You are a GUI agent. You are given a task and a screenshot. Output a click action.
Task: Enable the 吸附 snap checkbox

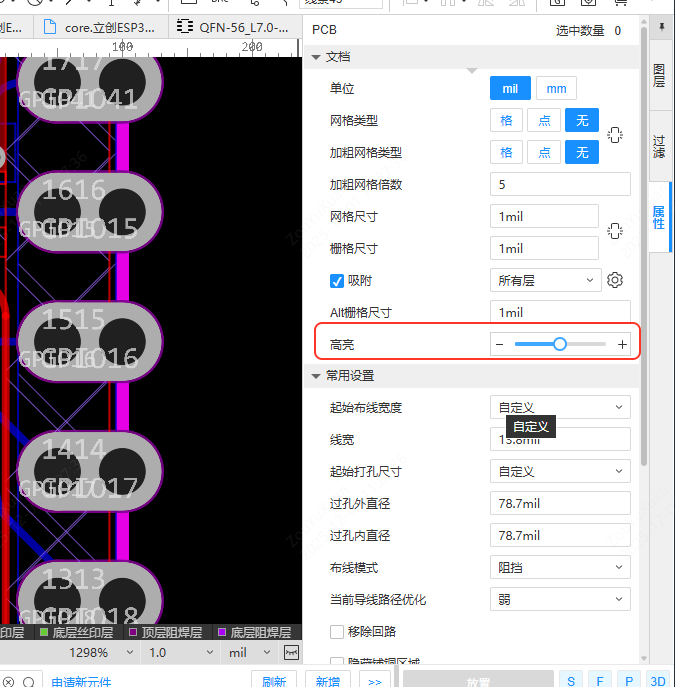pyautogui.click(x=337, y=280)
